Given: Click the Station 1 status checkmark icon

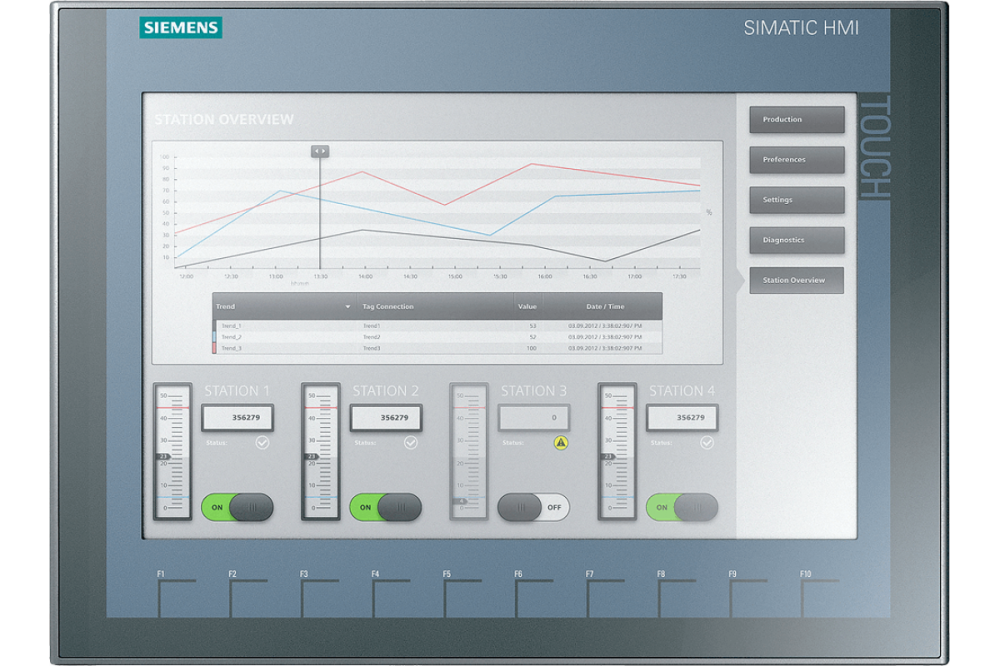Looking at the screenshot, I should coord(262,442).
